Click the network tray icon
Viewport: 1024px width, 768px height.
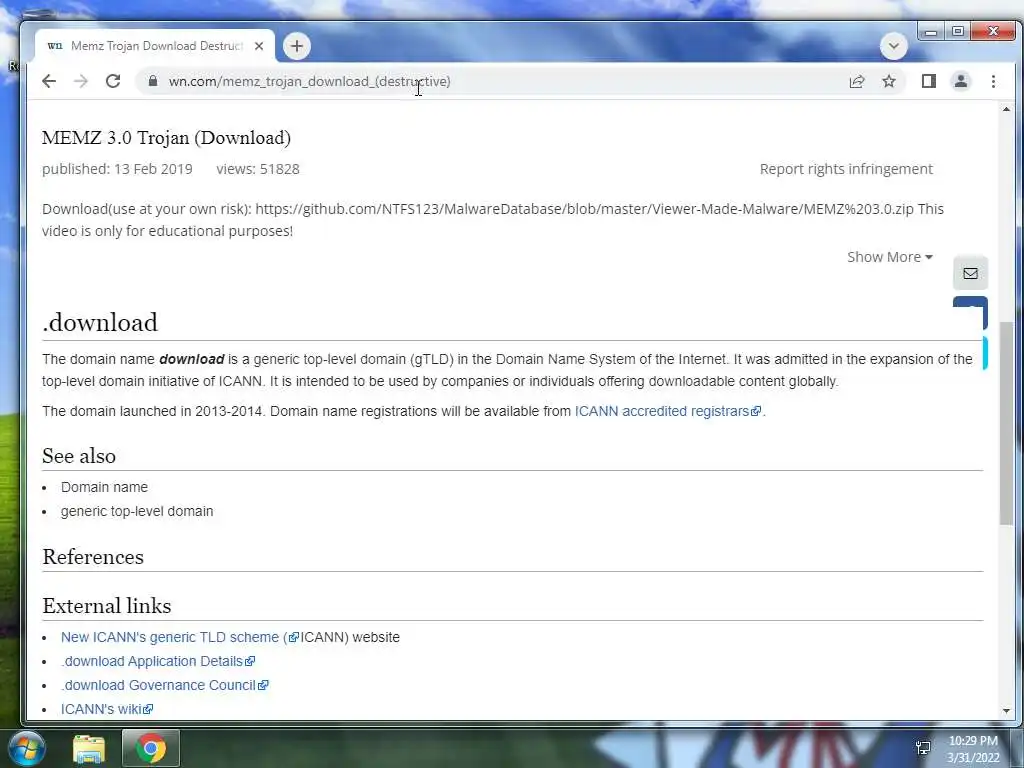tap(923, 748)
